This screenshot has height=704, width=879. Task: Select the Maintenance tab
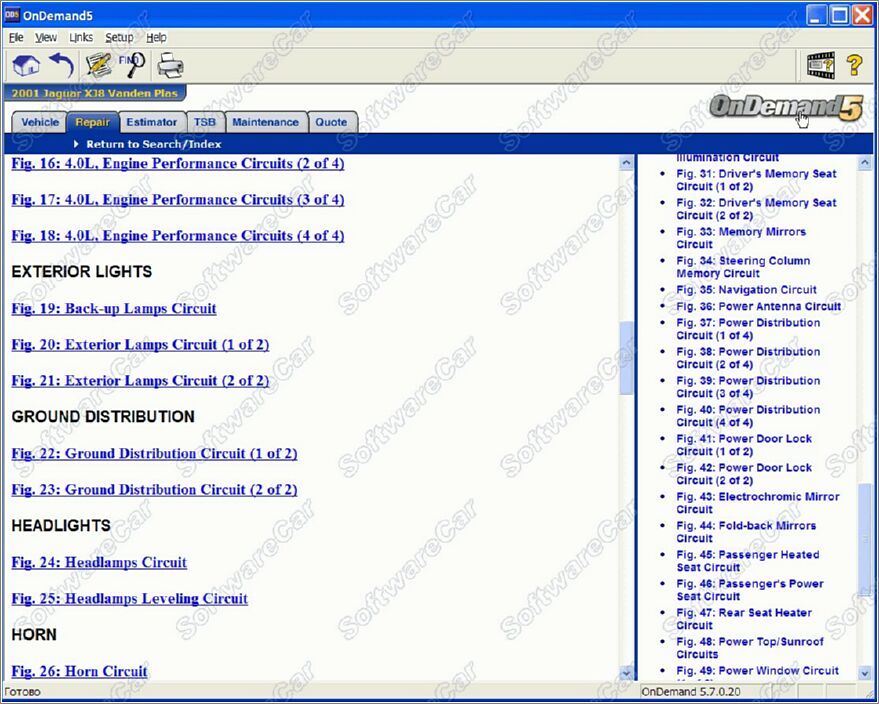(265, 122)
